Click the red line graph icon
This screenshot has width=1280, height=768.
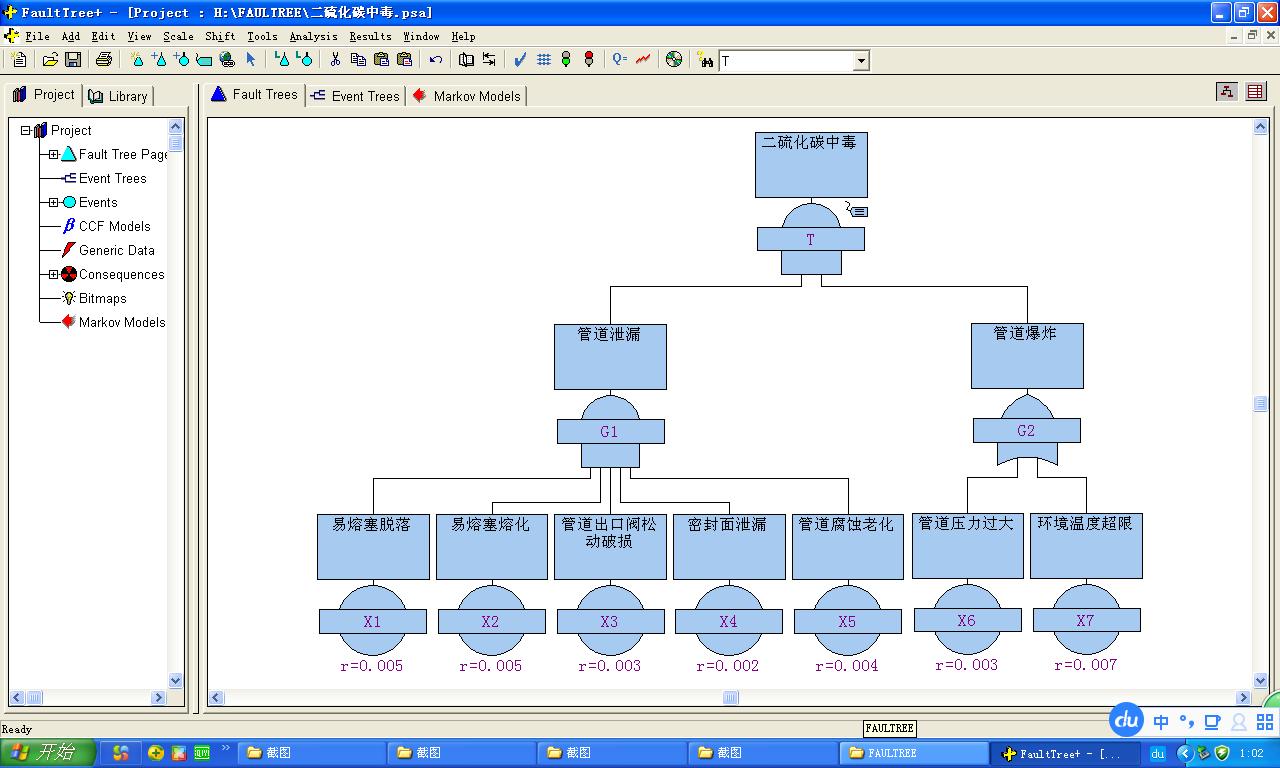643,60
